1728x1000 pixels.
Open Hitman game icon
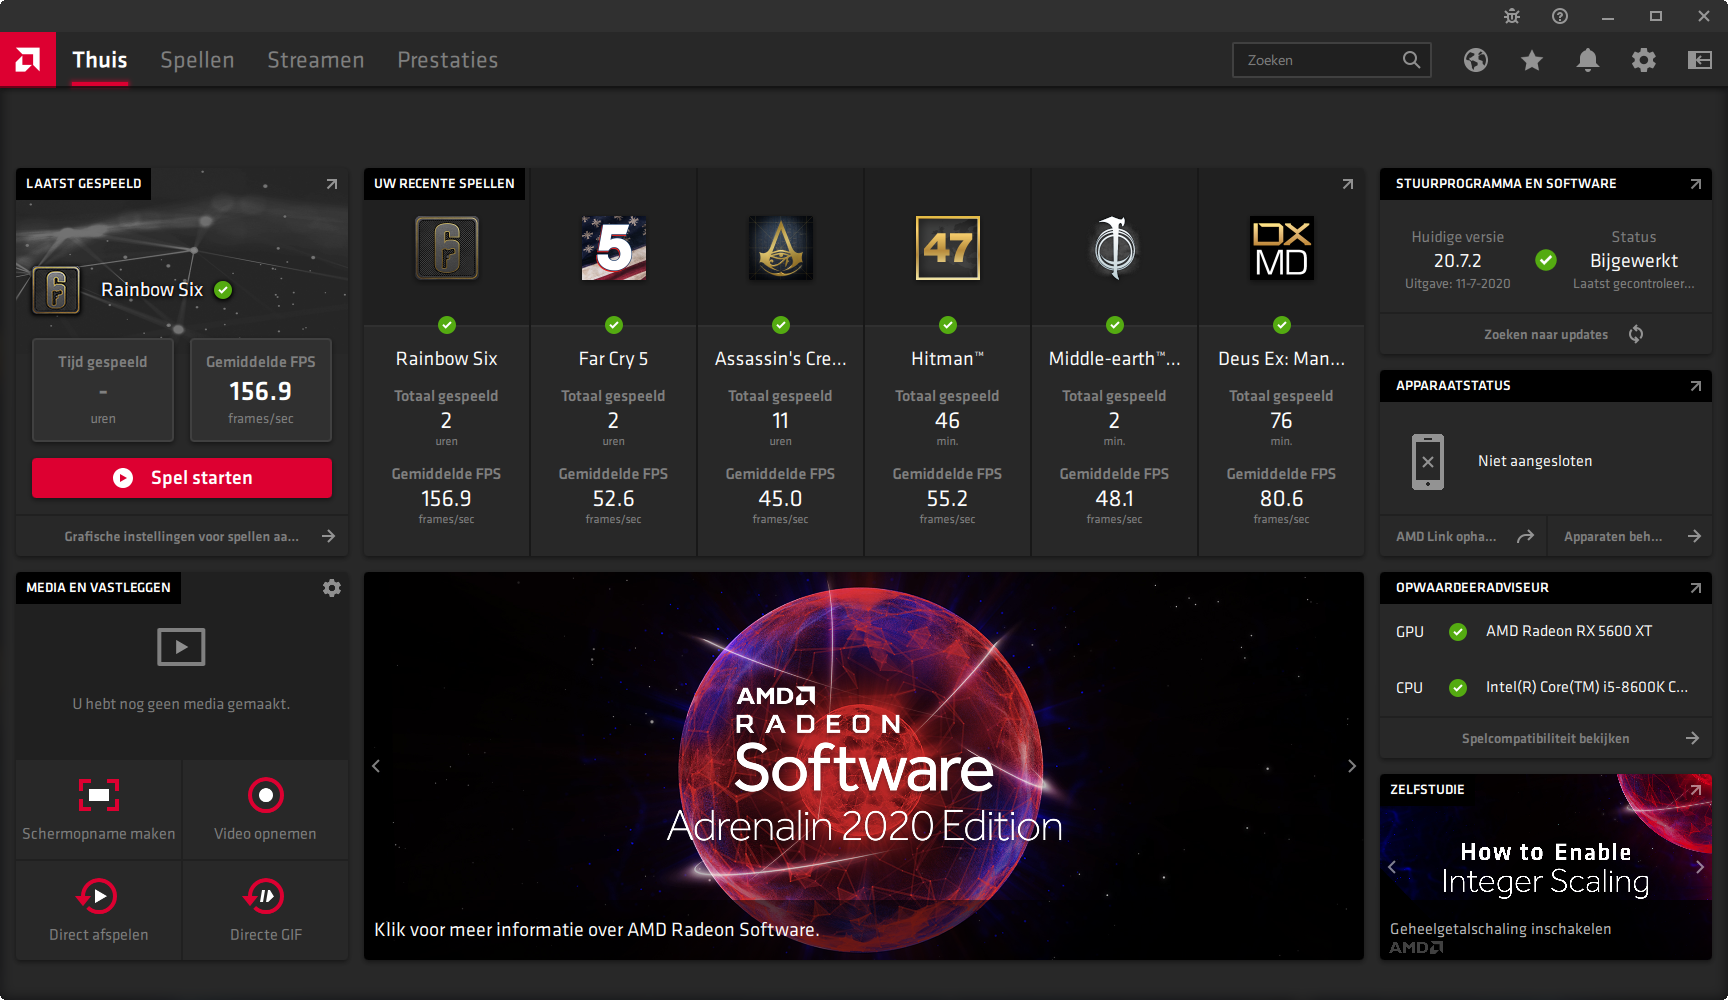(x=948, y=248)
